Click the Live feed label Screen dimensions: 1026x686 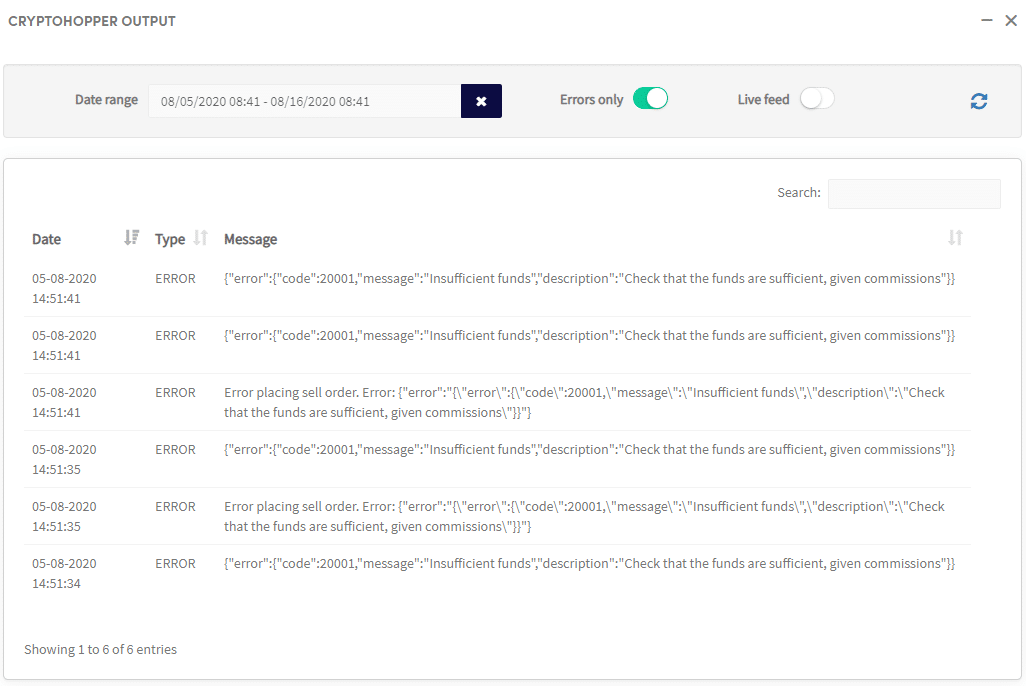click(764, 99)
